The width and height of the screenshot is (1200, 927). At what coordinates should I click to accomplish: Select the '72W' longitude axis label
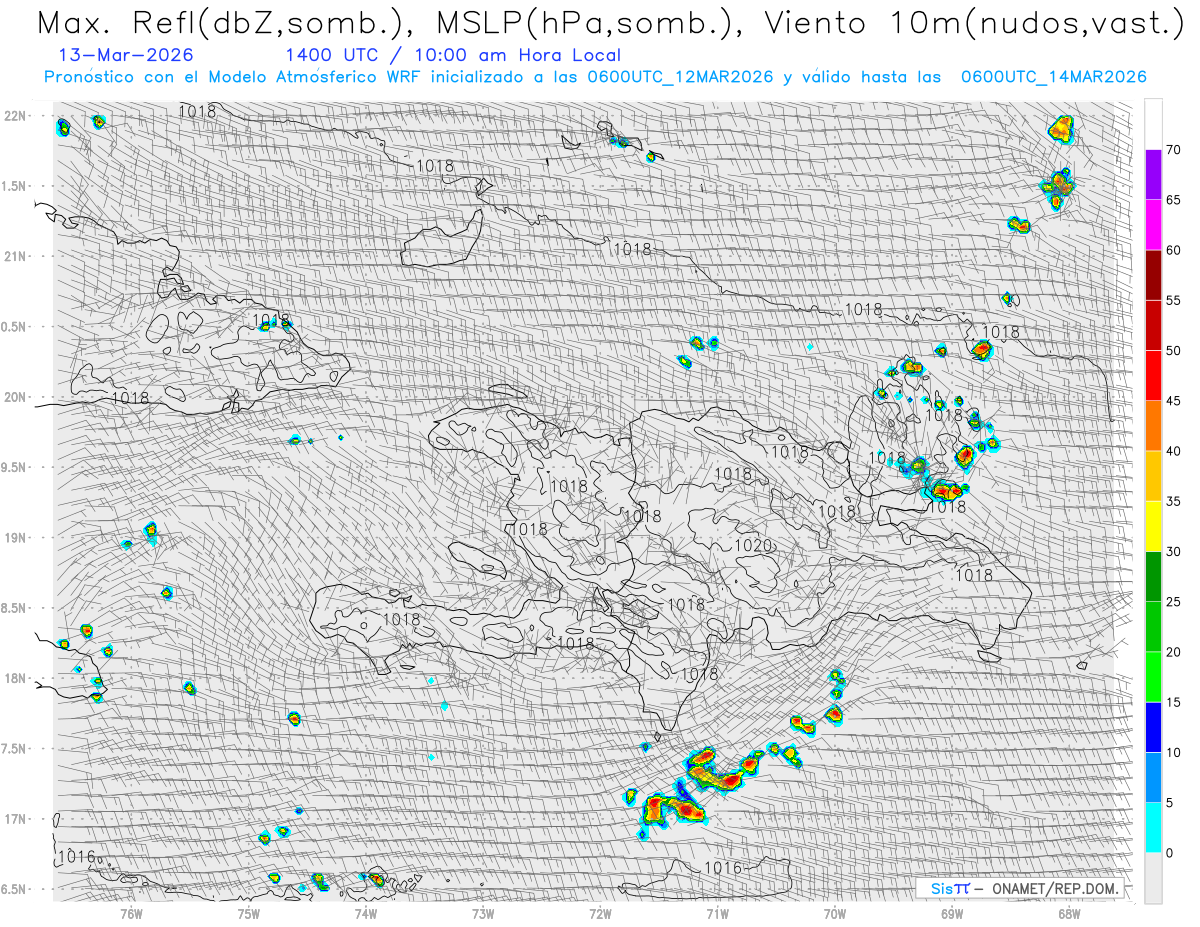600,913
